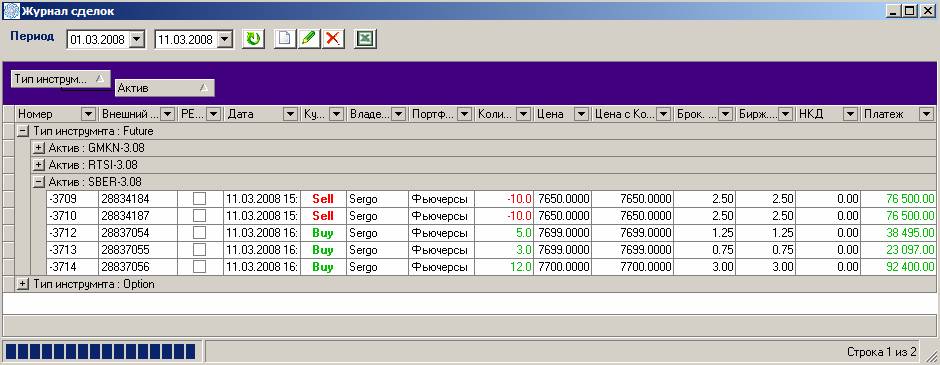This screenshot has width=940, height=365.
Task: Delete the deal with the red X icon
Action: [x=333, y=40]
